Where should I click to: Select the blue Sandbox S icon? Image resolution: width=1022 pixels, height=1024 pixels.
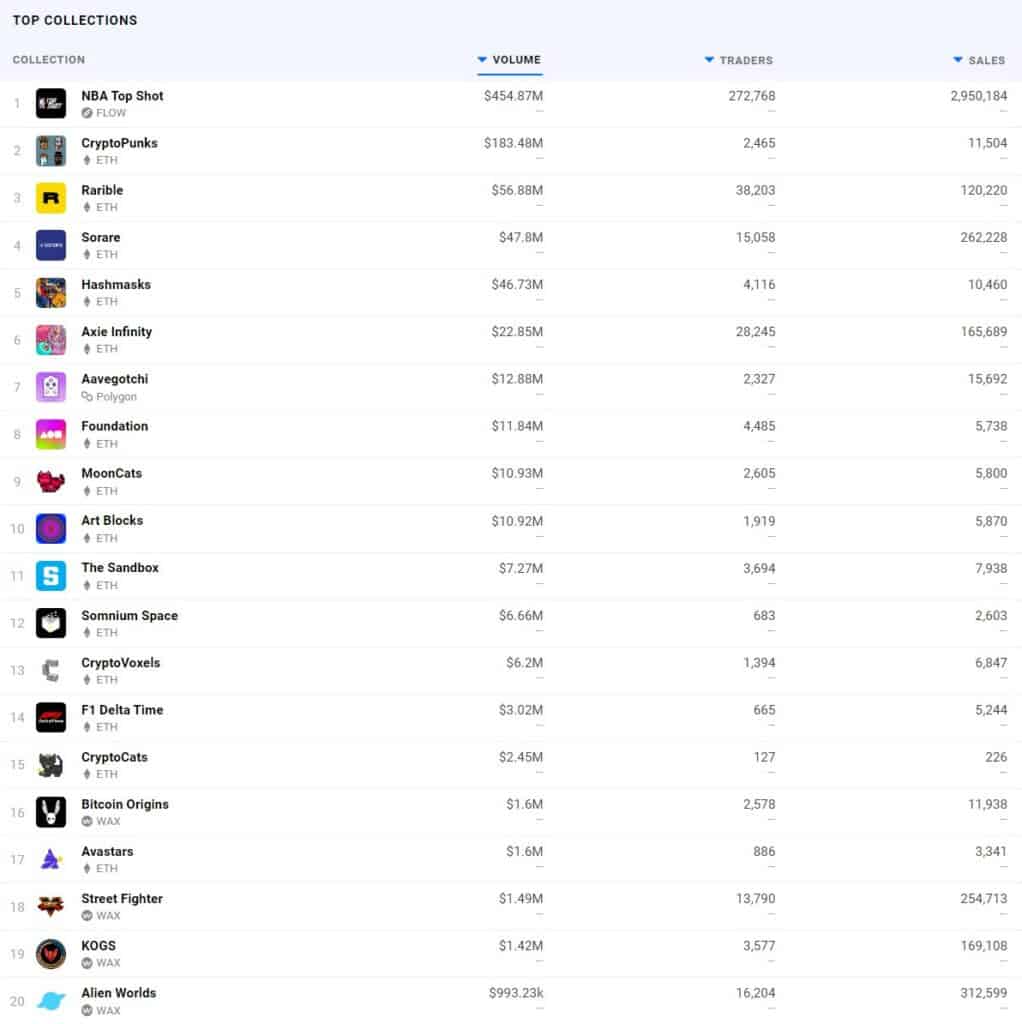pyautogui.click(x=51, y=575)
